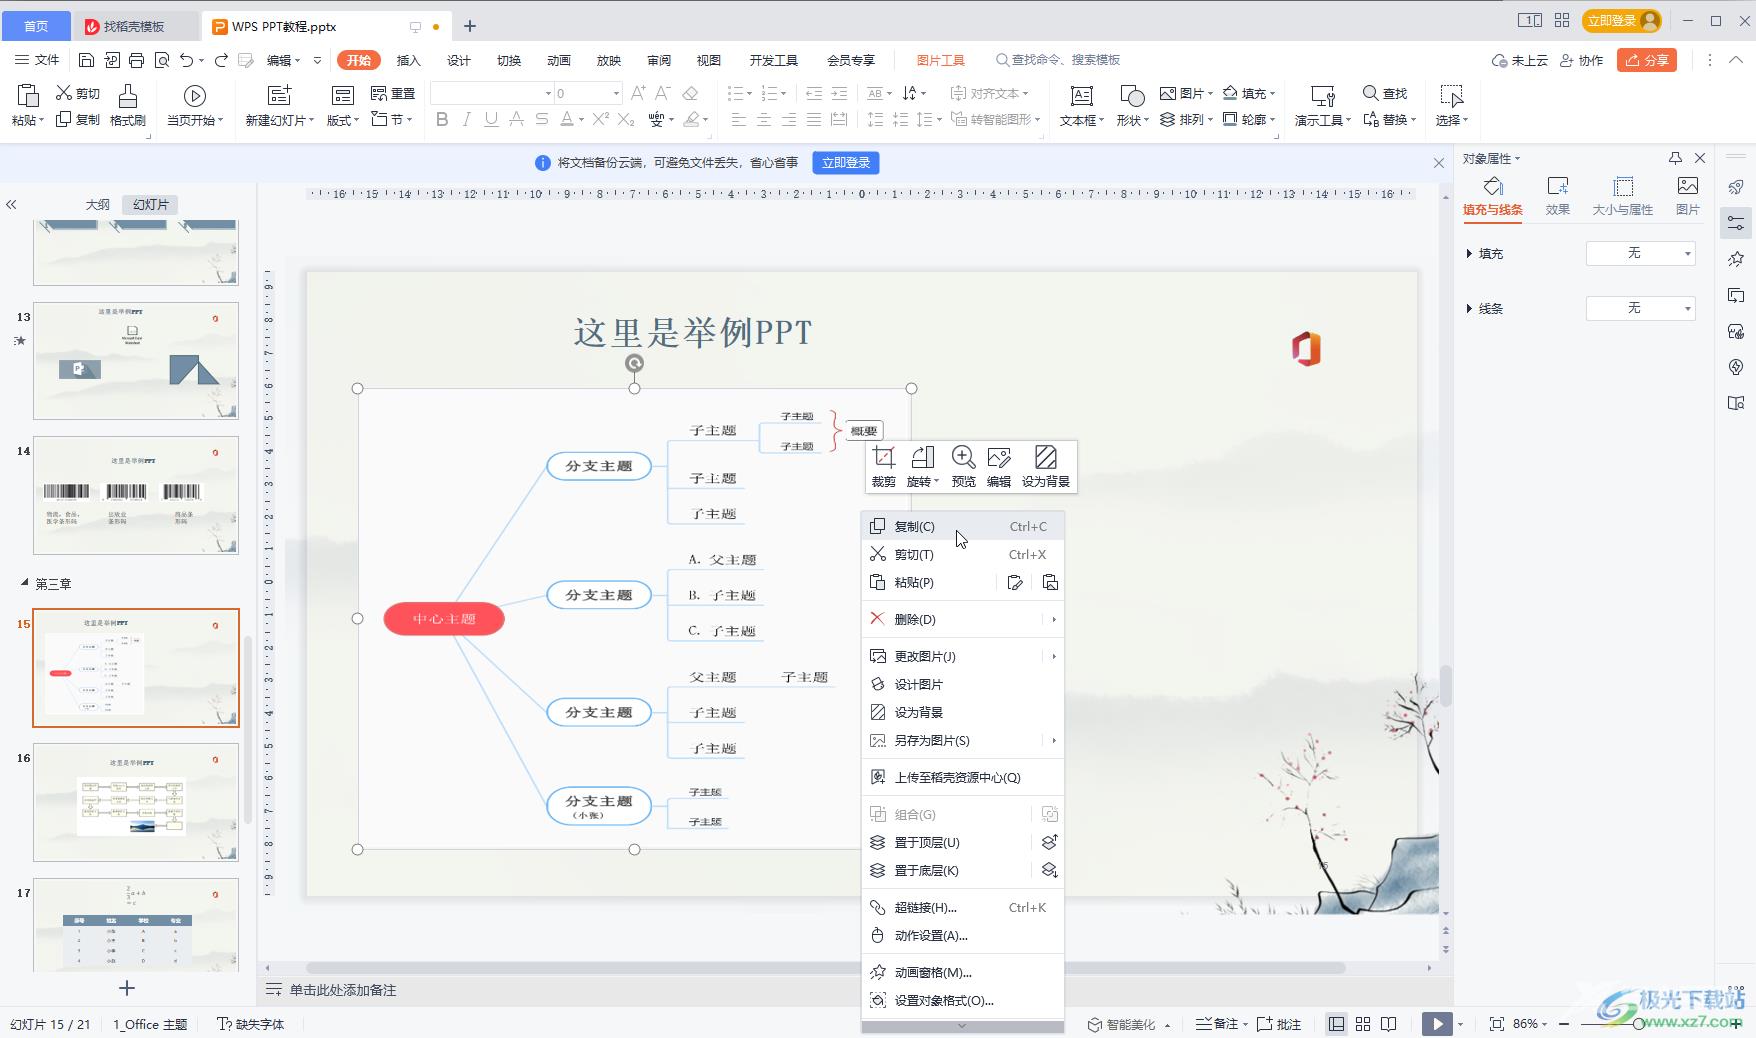Open zoom percentage 86% dropdown
Image resolution: width=1756 pixels, height=1038 pixels.
tap(1530, 1024)
